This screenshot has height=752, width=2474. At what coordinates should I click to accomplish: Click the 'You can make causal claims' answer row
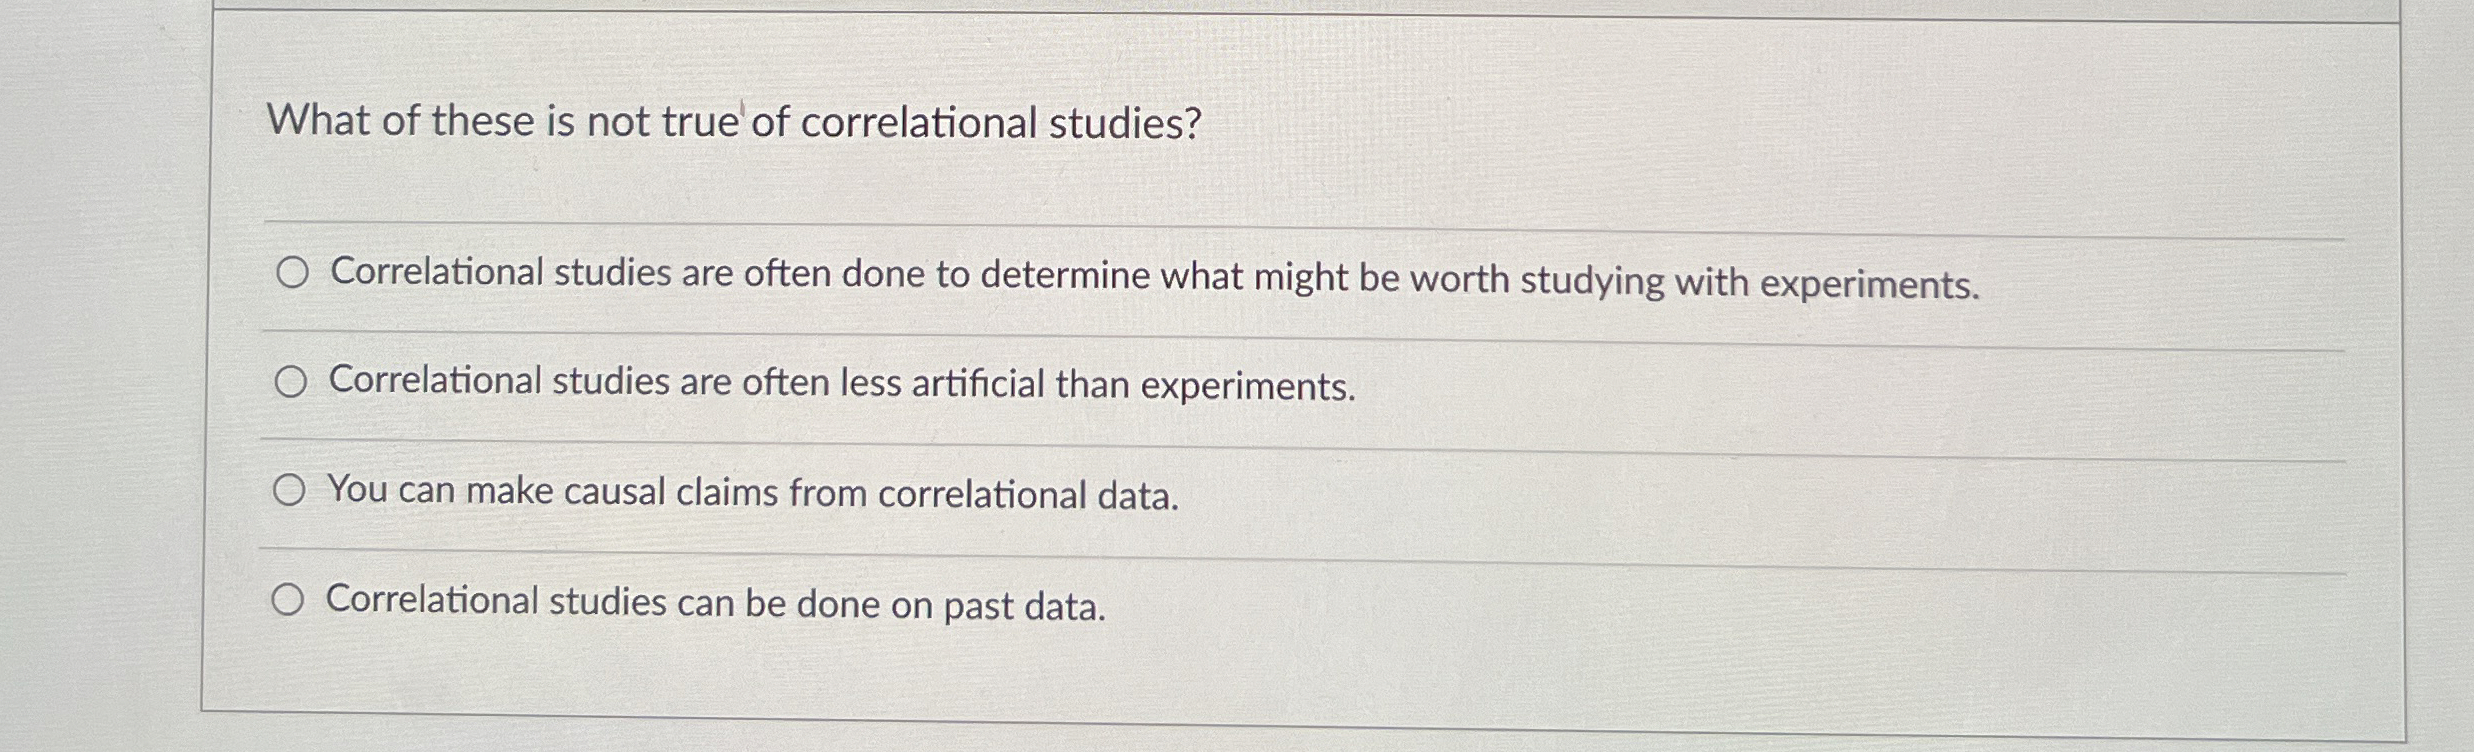[x=750, y=490]
